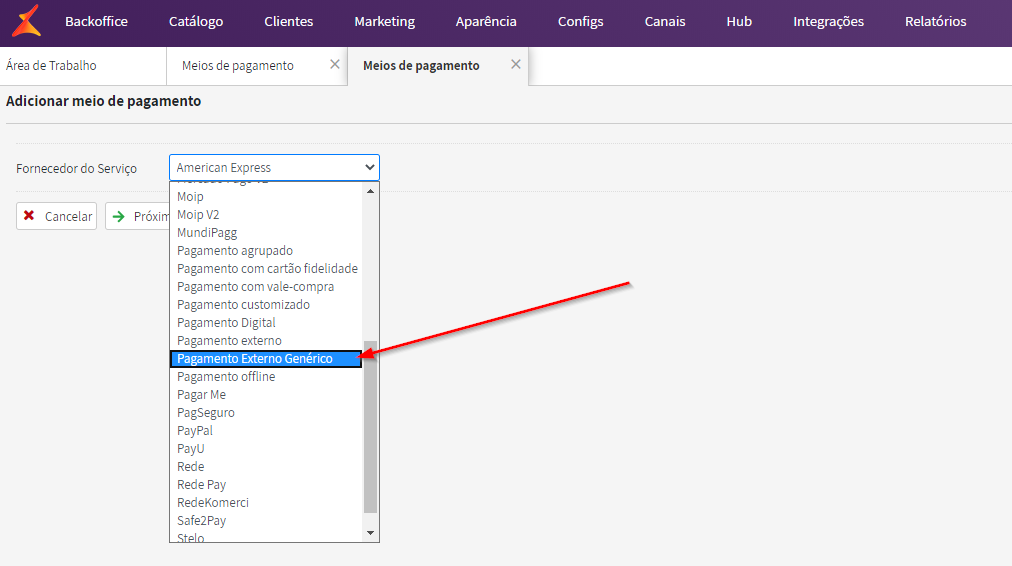Choose Pagamento externo option
Viewport: 1012px width, 566px height.
coord(266,341)
